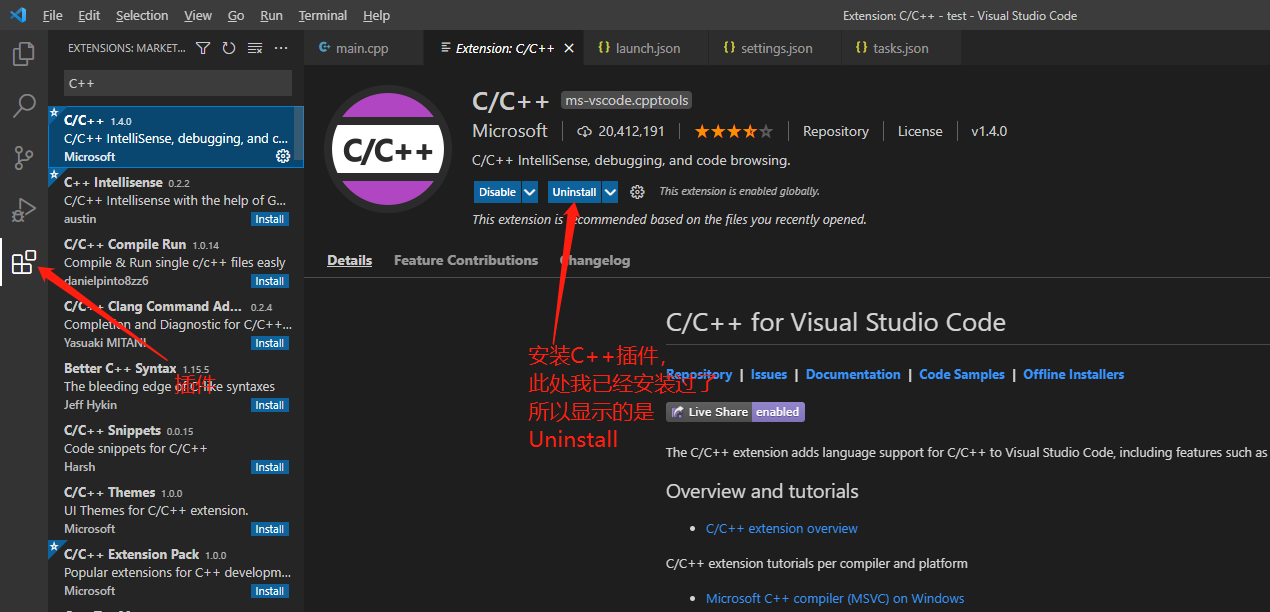The width and height of the screenshot is (1270, 612).
Task: Open the Run and Debug view
Action: pos(24,210)
